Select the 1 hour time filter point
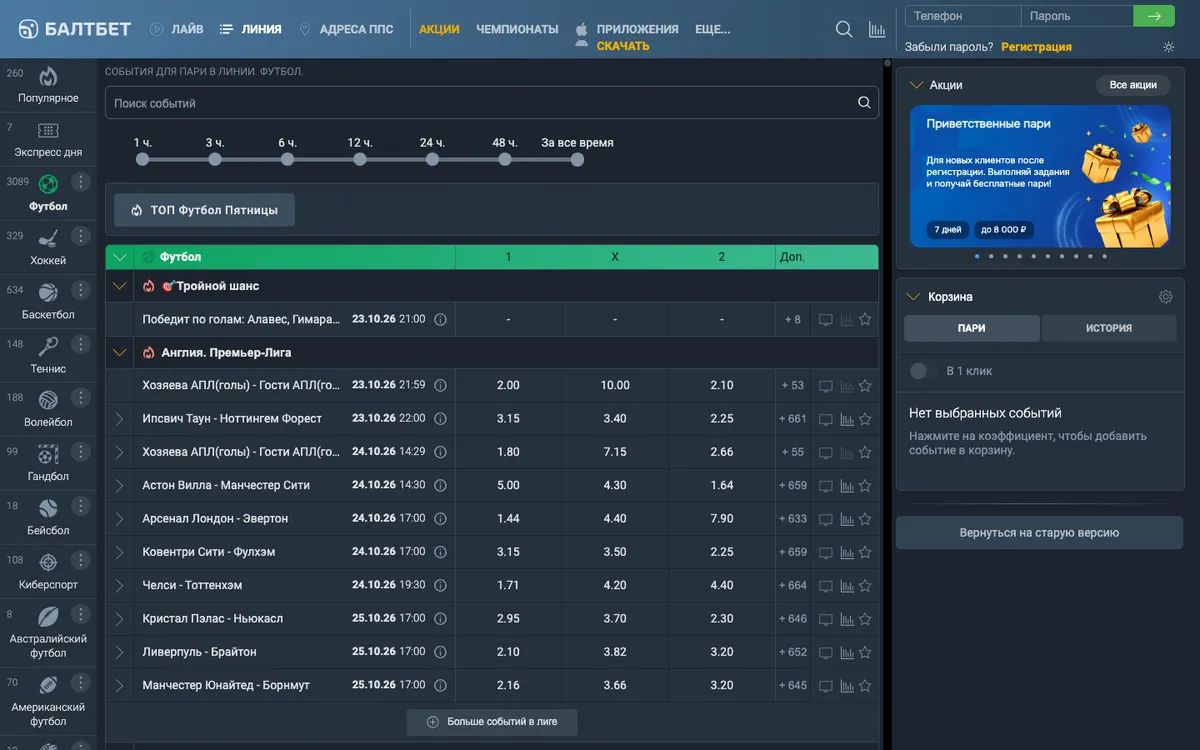 pyautogui.click(x=143, y=159)
